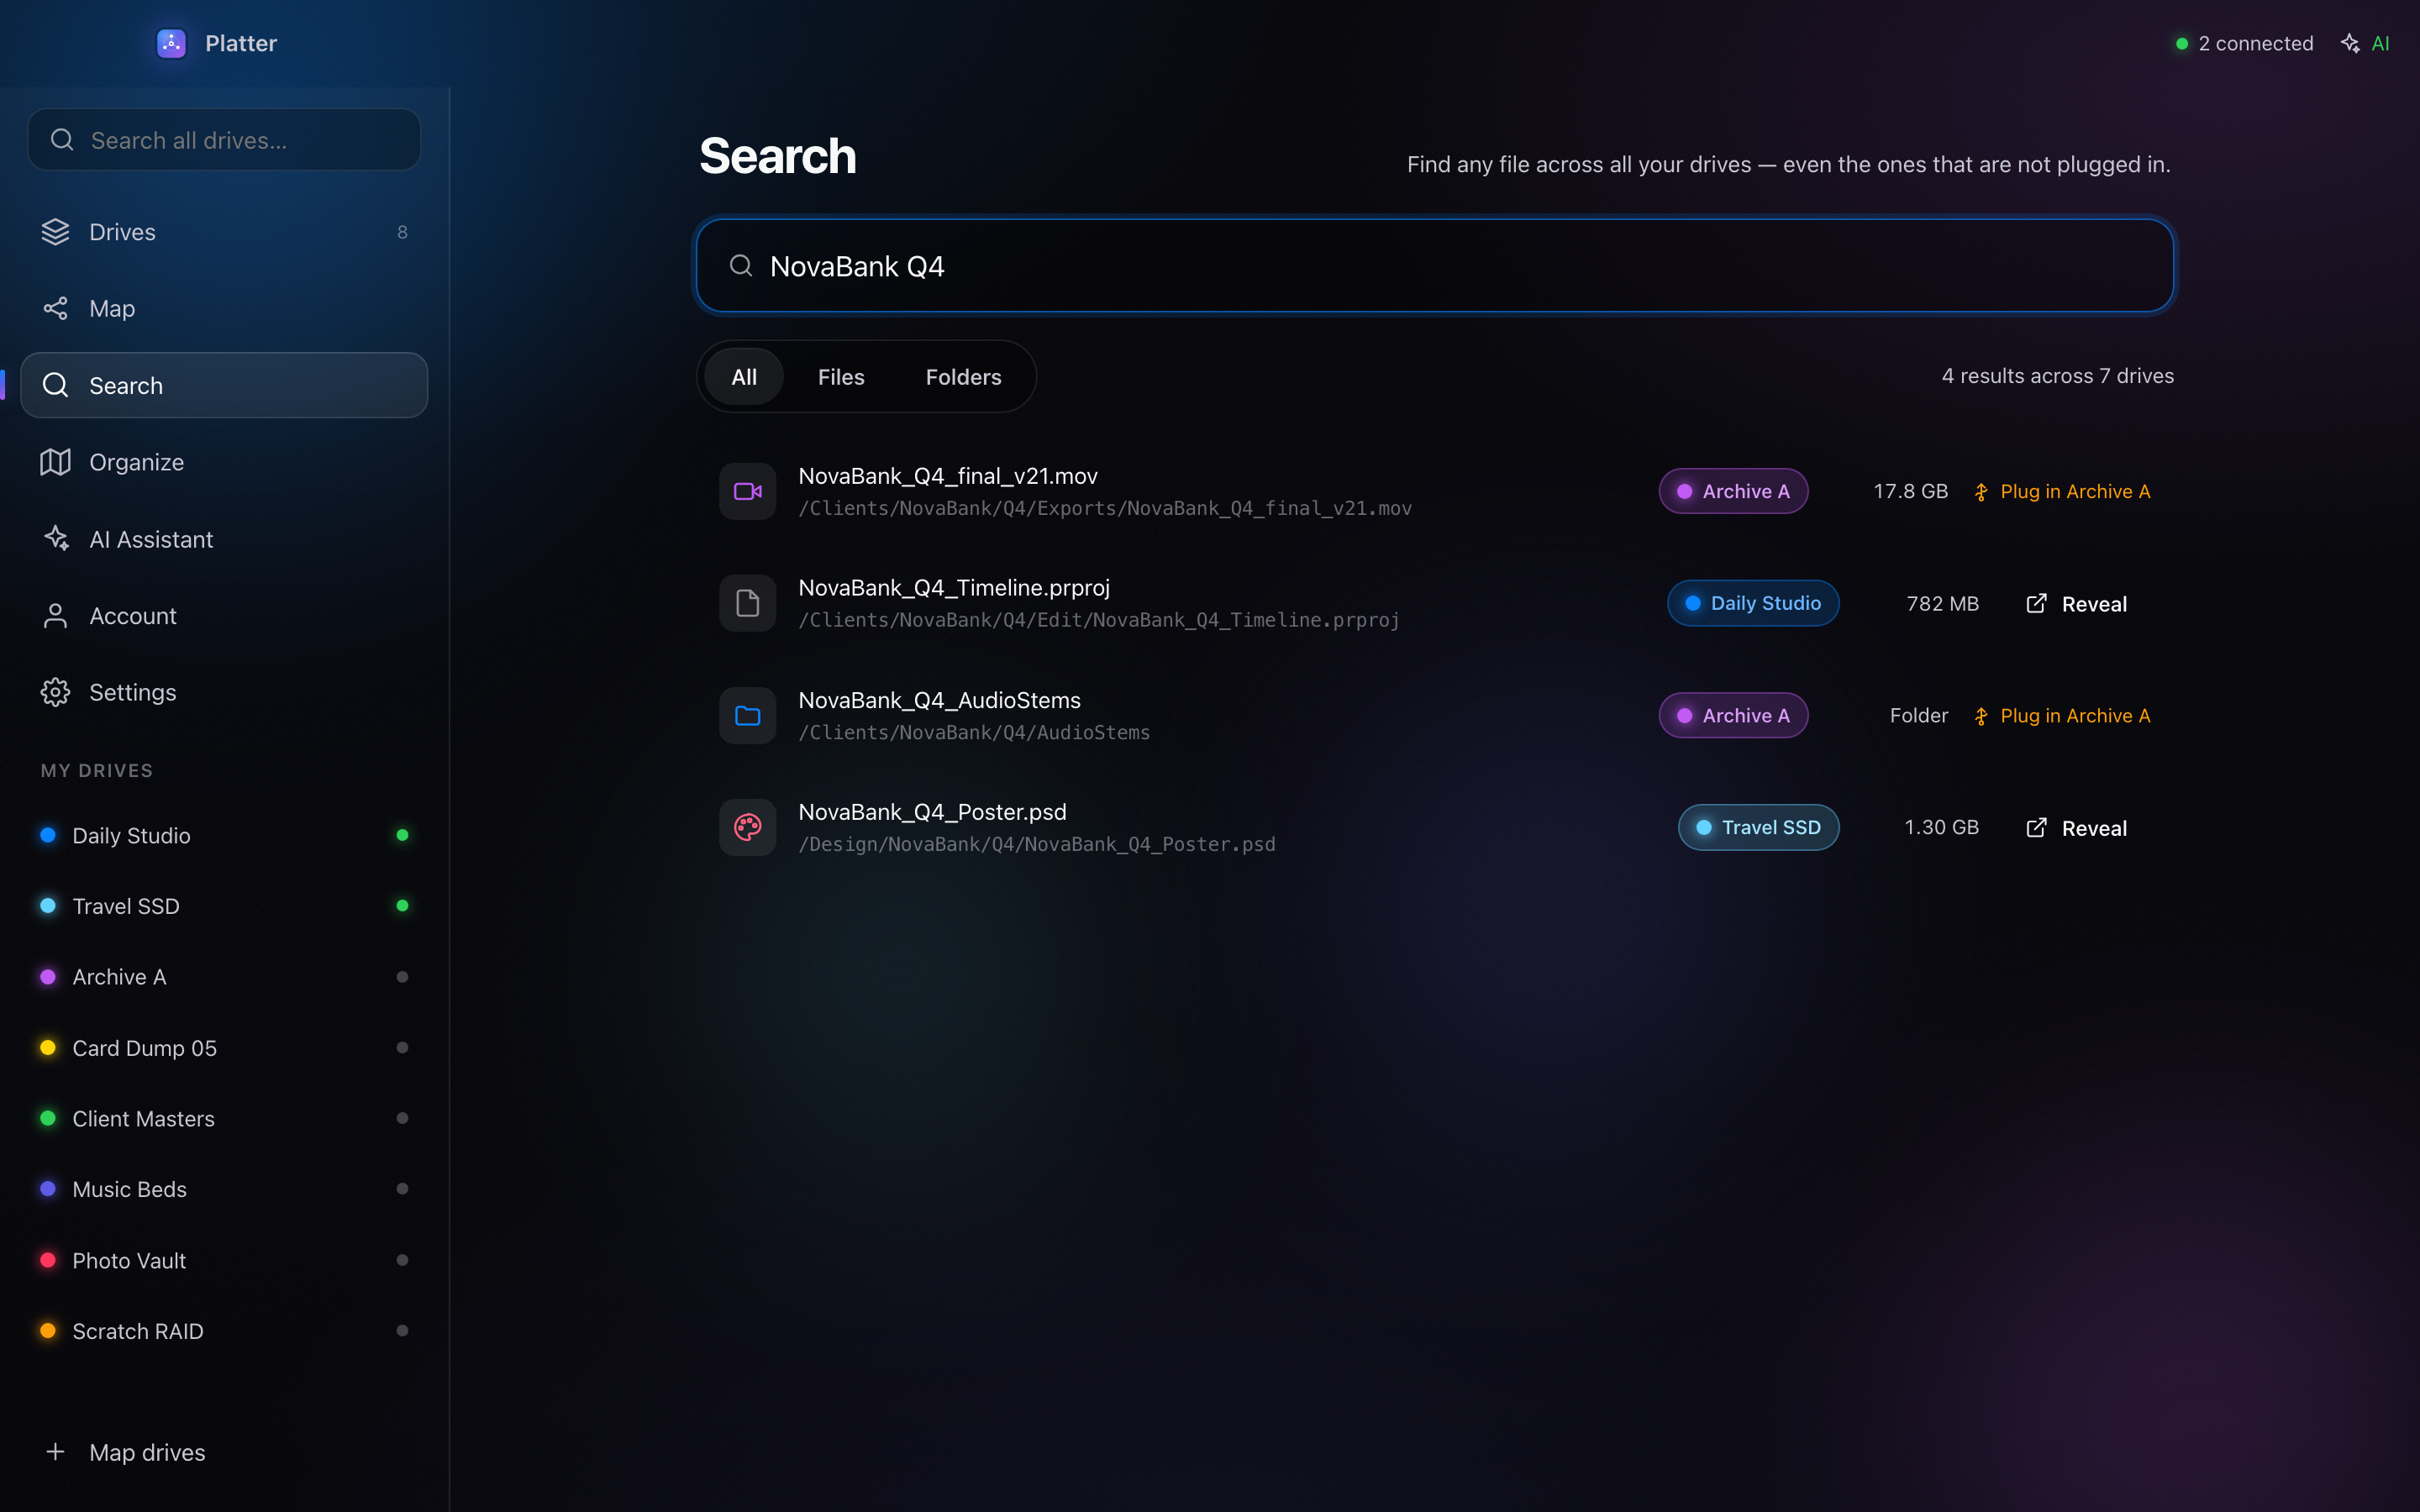The width and height of the screenshot is (2420, 1512).
Task: Open the Drives section in the sidebar
Action: coord(224,232)
